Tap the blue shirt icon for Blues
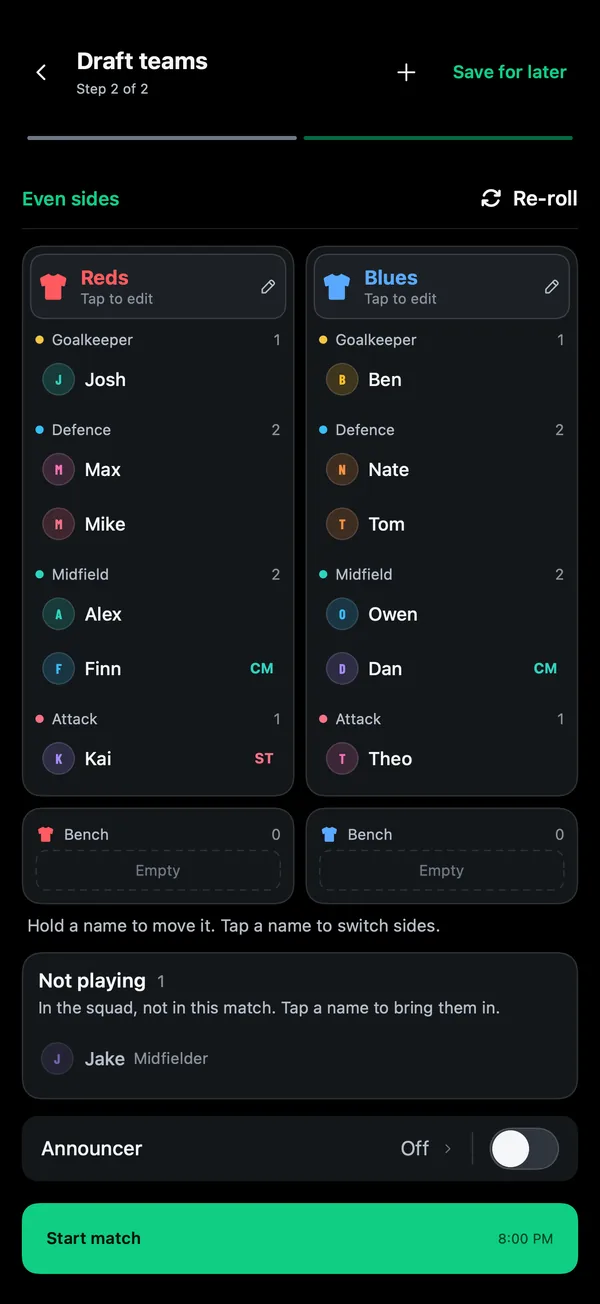Image resolution: width=600 pixels, height=1304 pixels. click(x=337, y=287)
